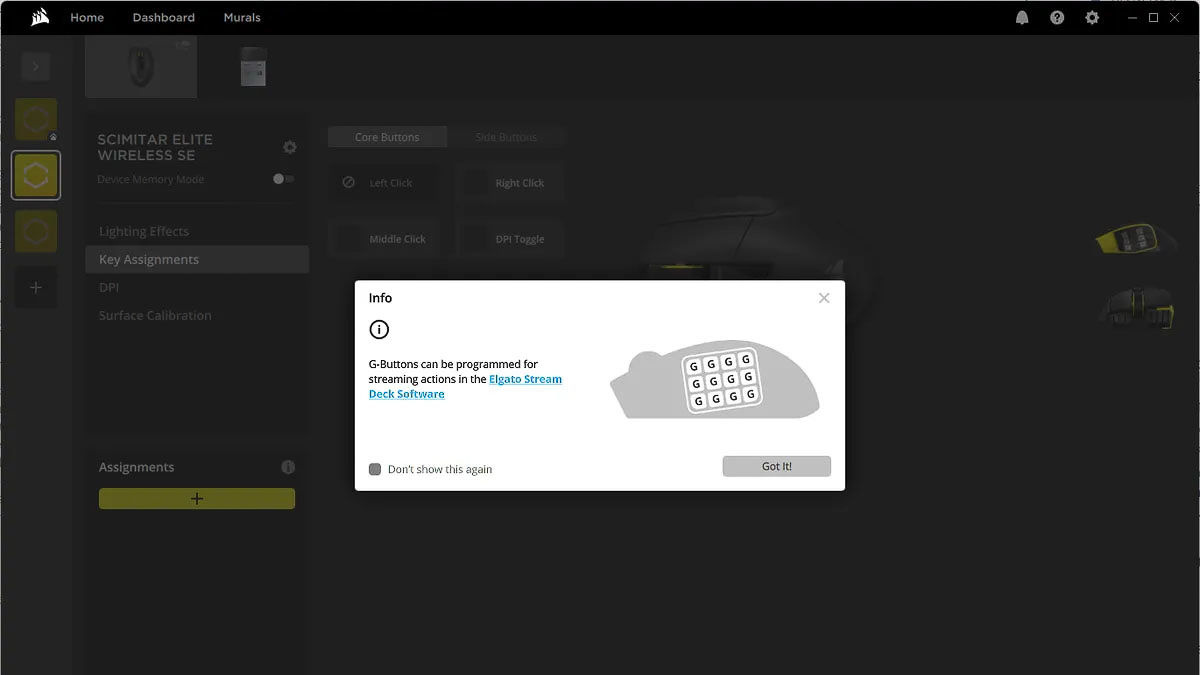
Task: Add a new profile with plus icon
Action: pos(36,288)
